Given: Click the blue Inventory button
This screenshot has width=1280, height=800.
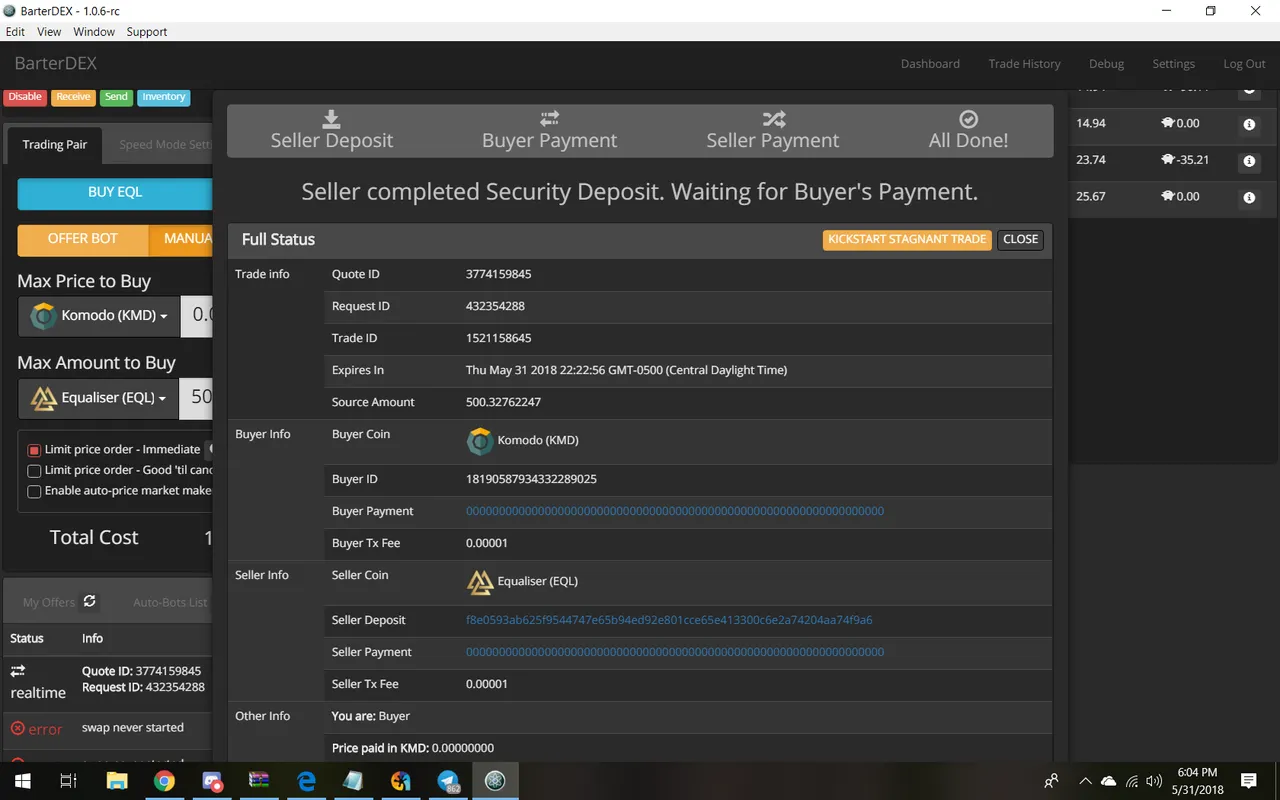Looking at the screenshot, I should click(164, 97).
